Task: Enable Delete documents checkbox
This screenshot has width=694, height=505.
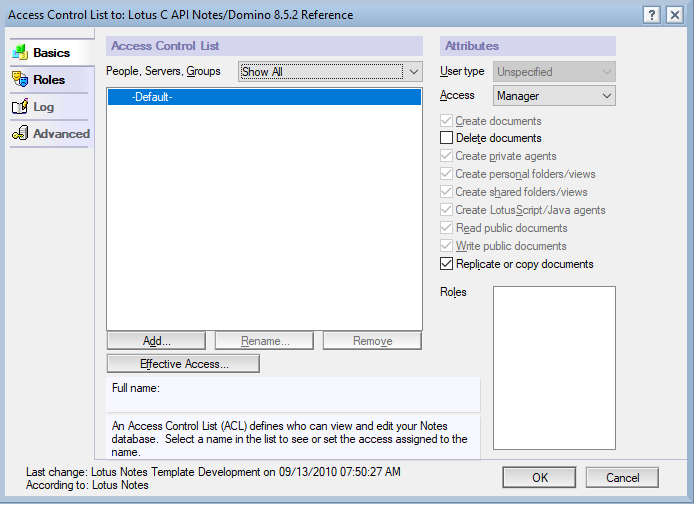Action: click(x=446, y=138)
